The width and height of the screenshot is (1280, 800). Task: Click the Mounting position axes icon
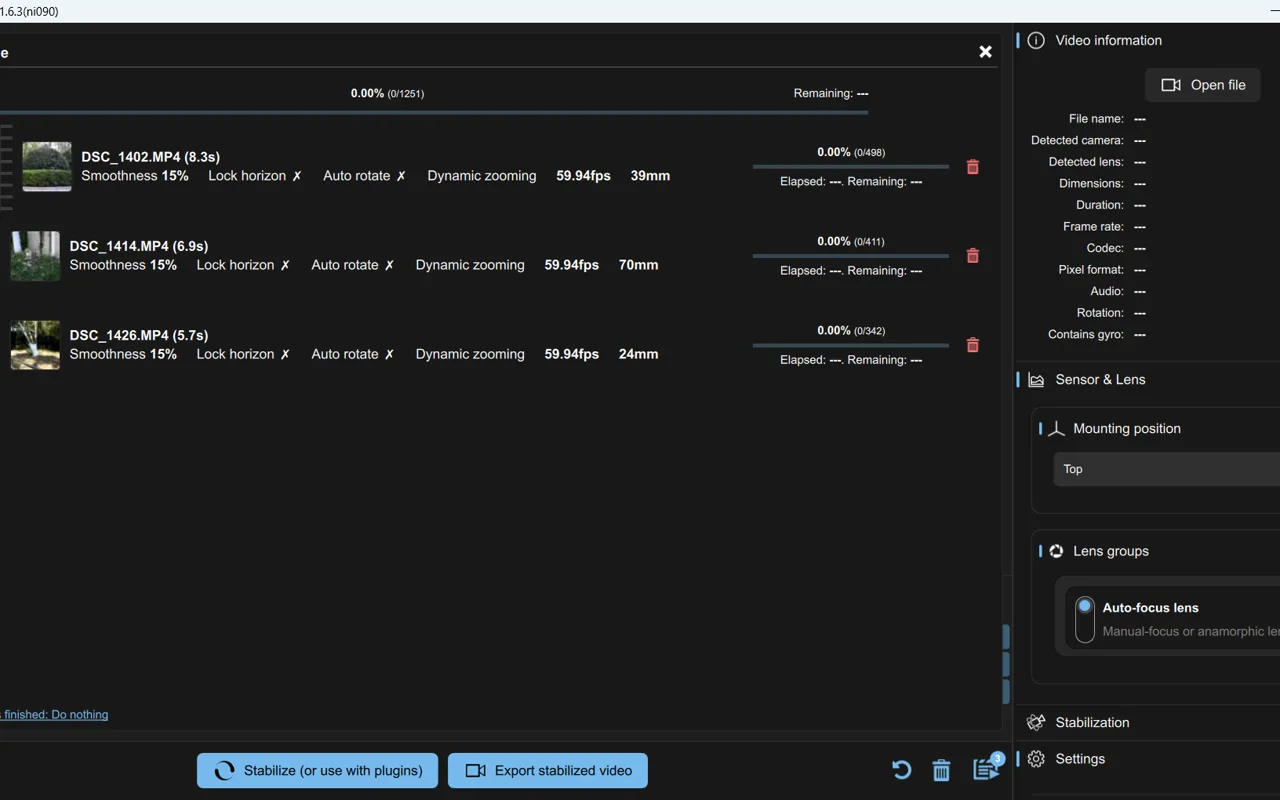click(x=1056, y=429)
